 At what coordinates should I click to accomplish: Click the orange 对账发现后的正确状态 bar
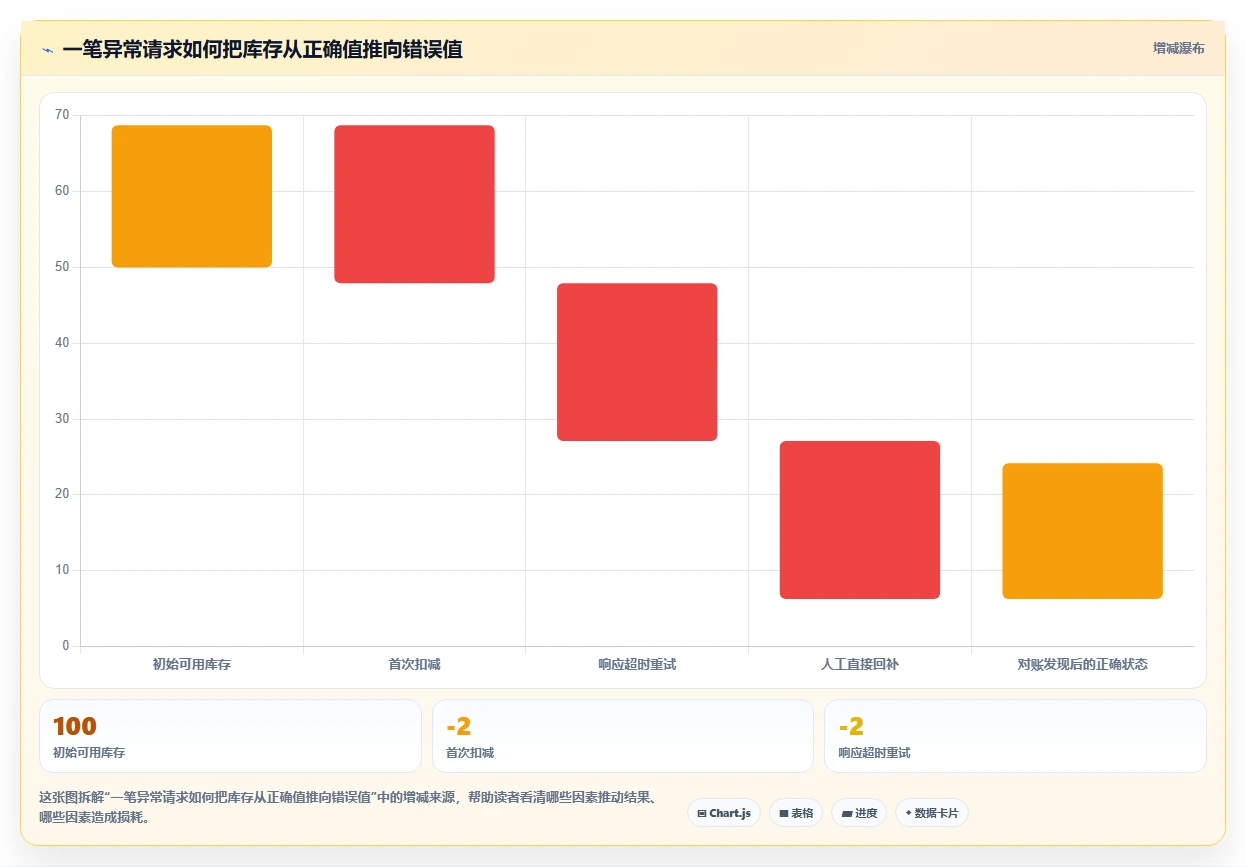coord(1082,531)
